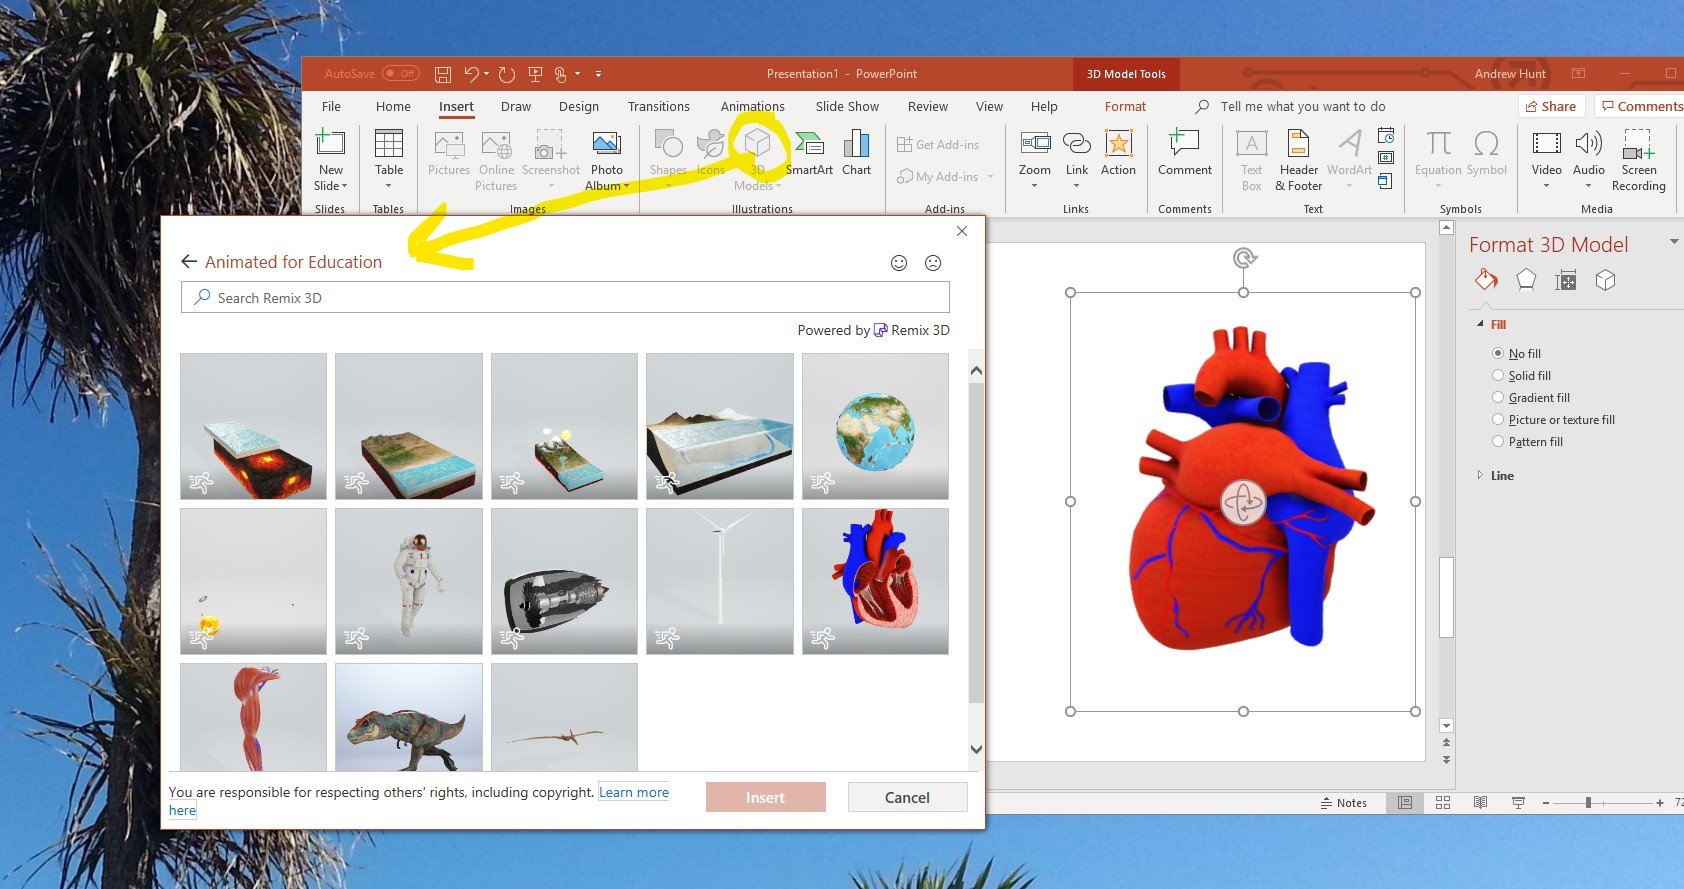Click the happy face feedback icon

pyautogui.click(x=899, y=263)
